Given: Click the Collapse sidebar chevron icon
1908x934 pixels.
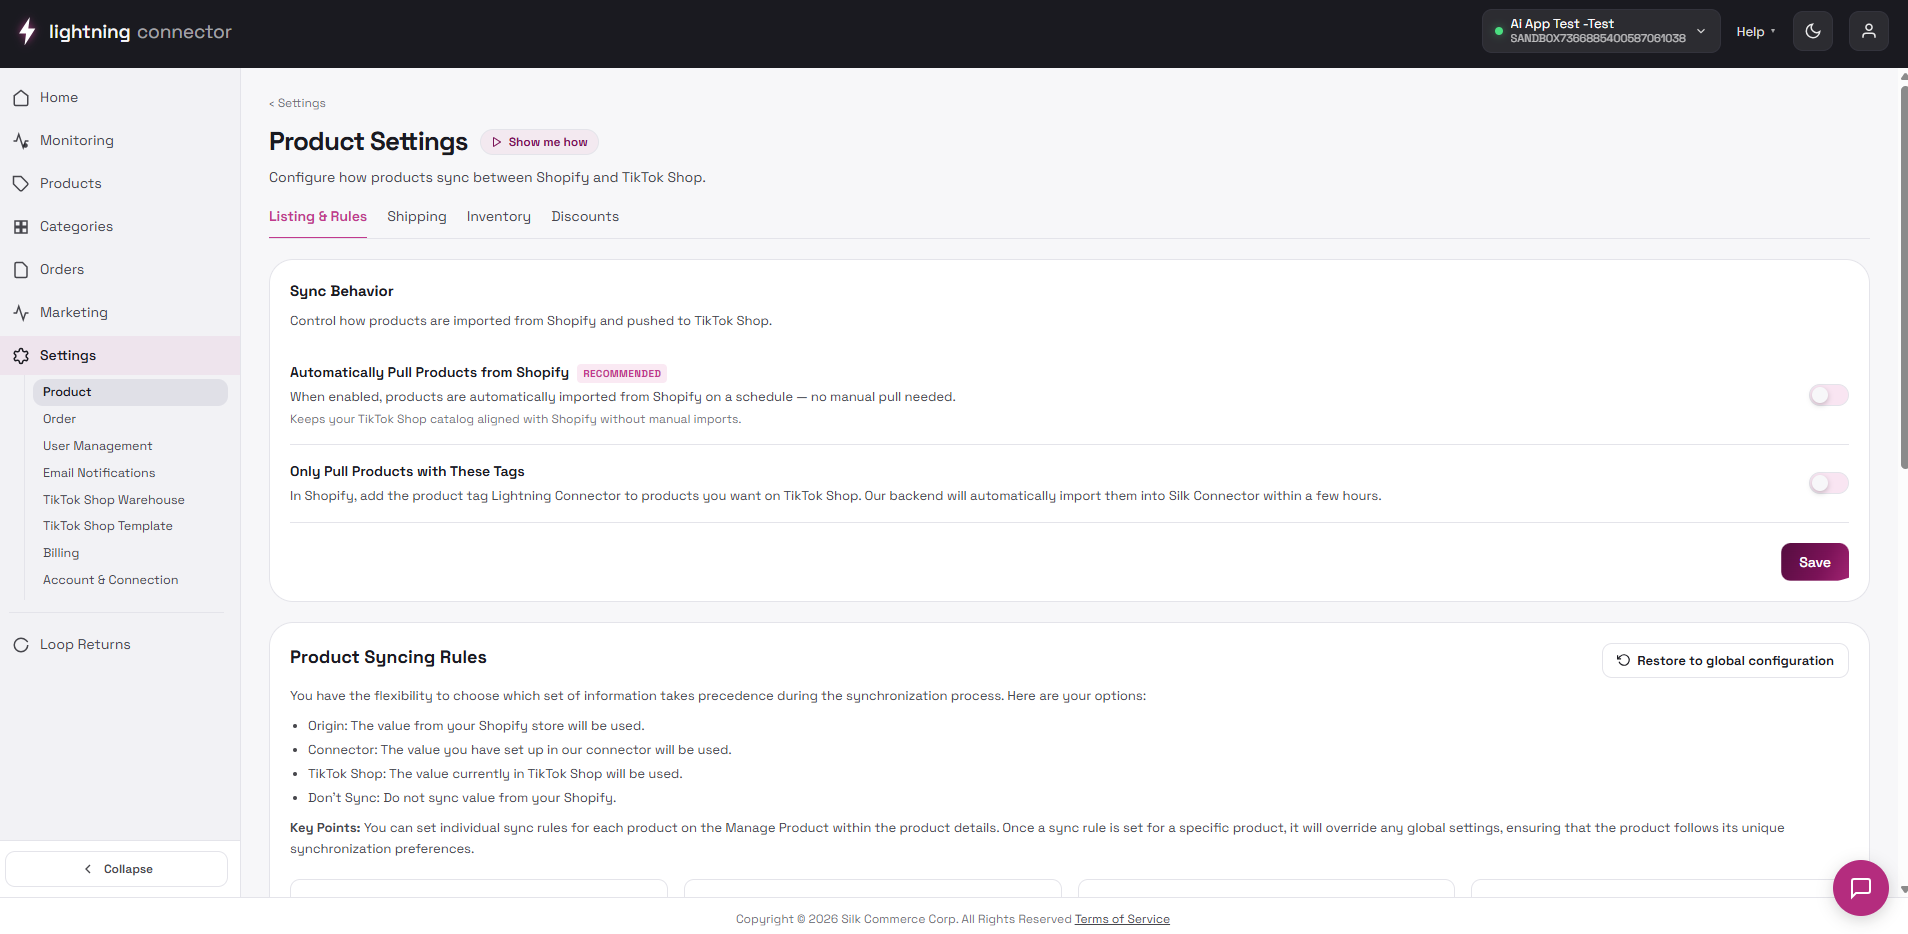Looking at the screenshot, I should coord(88,869).
